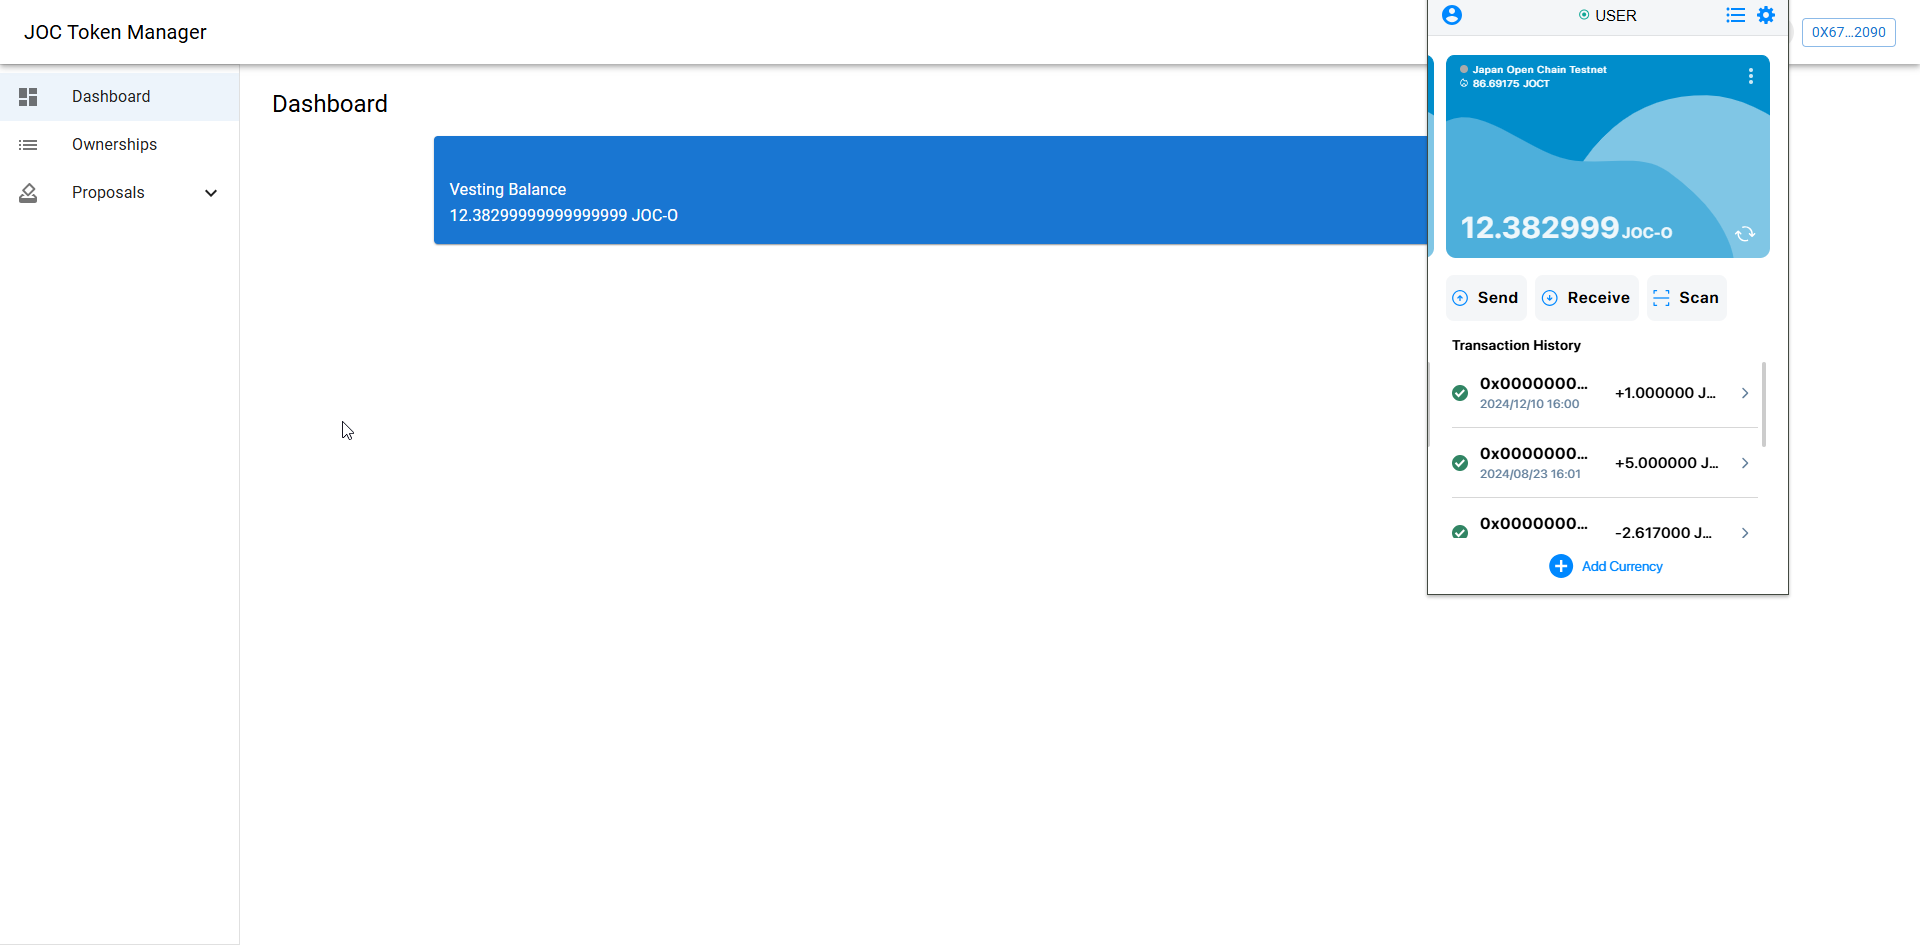Click the Proposals stamp icon in sidebar
1920x945 pixels.
(28, 193)
